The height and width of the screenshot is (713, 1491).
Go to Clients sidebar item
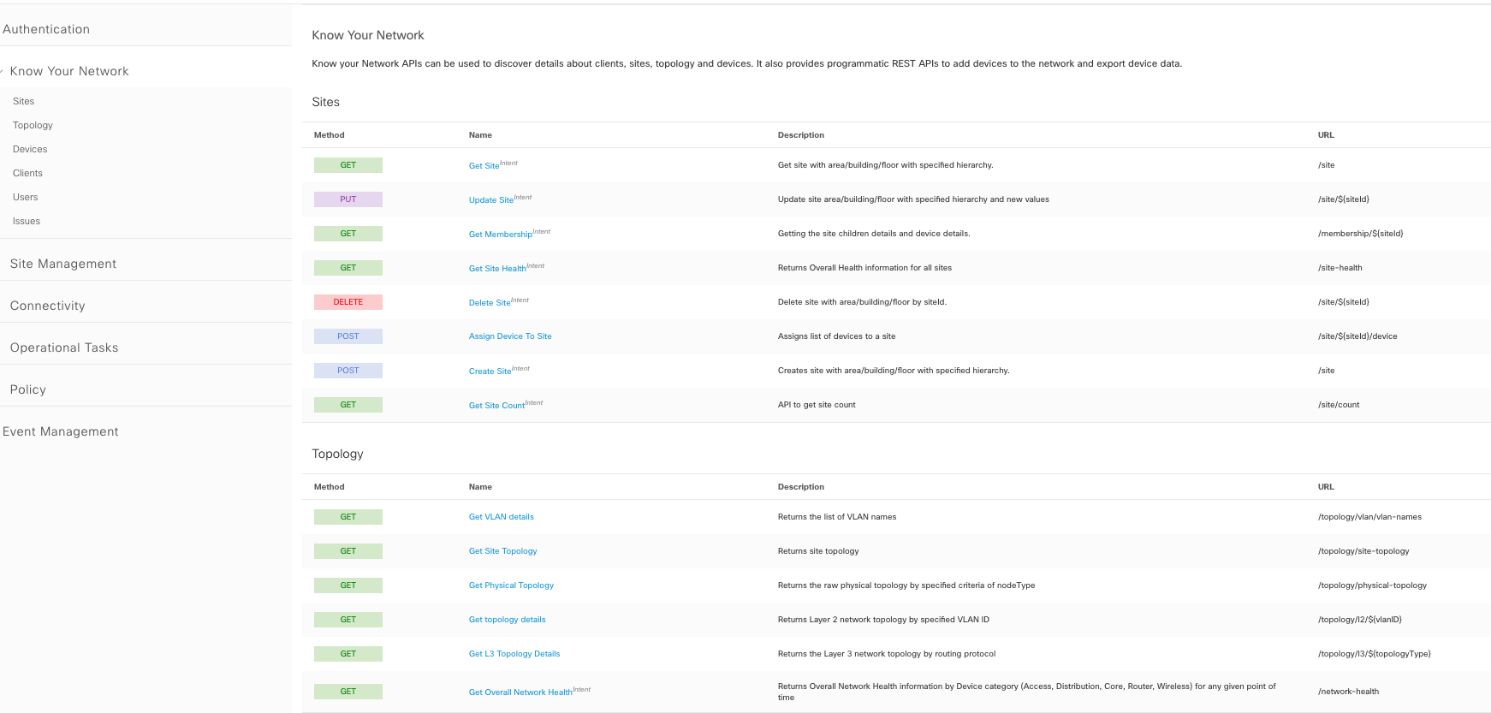[28, 173]
